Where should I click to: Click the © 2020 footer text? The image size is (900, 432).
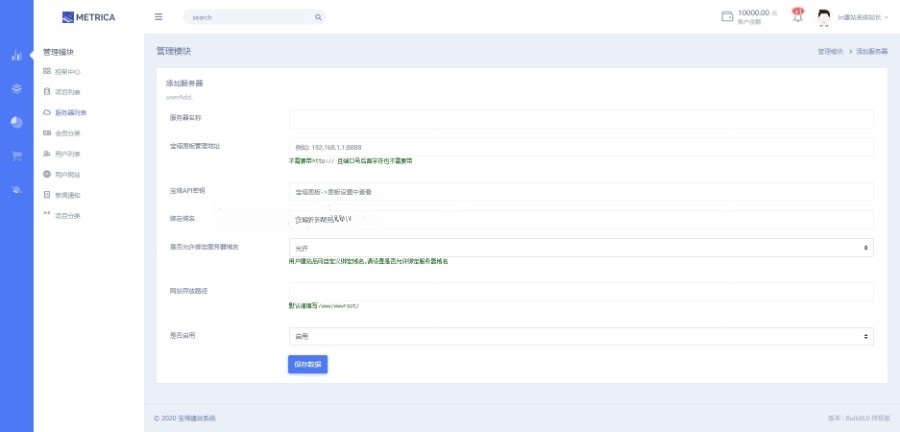pyautogui.click(x=185, y=419)
